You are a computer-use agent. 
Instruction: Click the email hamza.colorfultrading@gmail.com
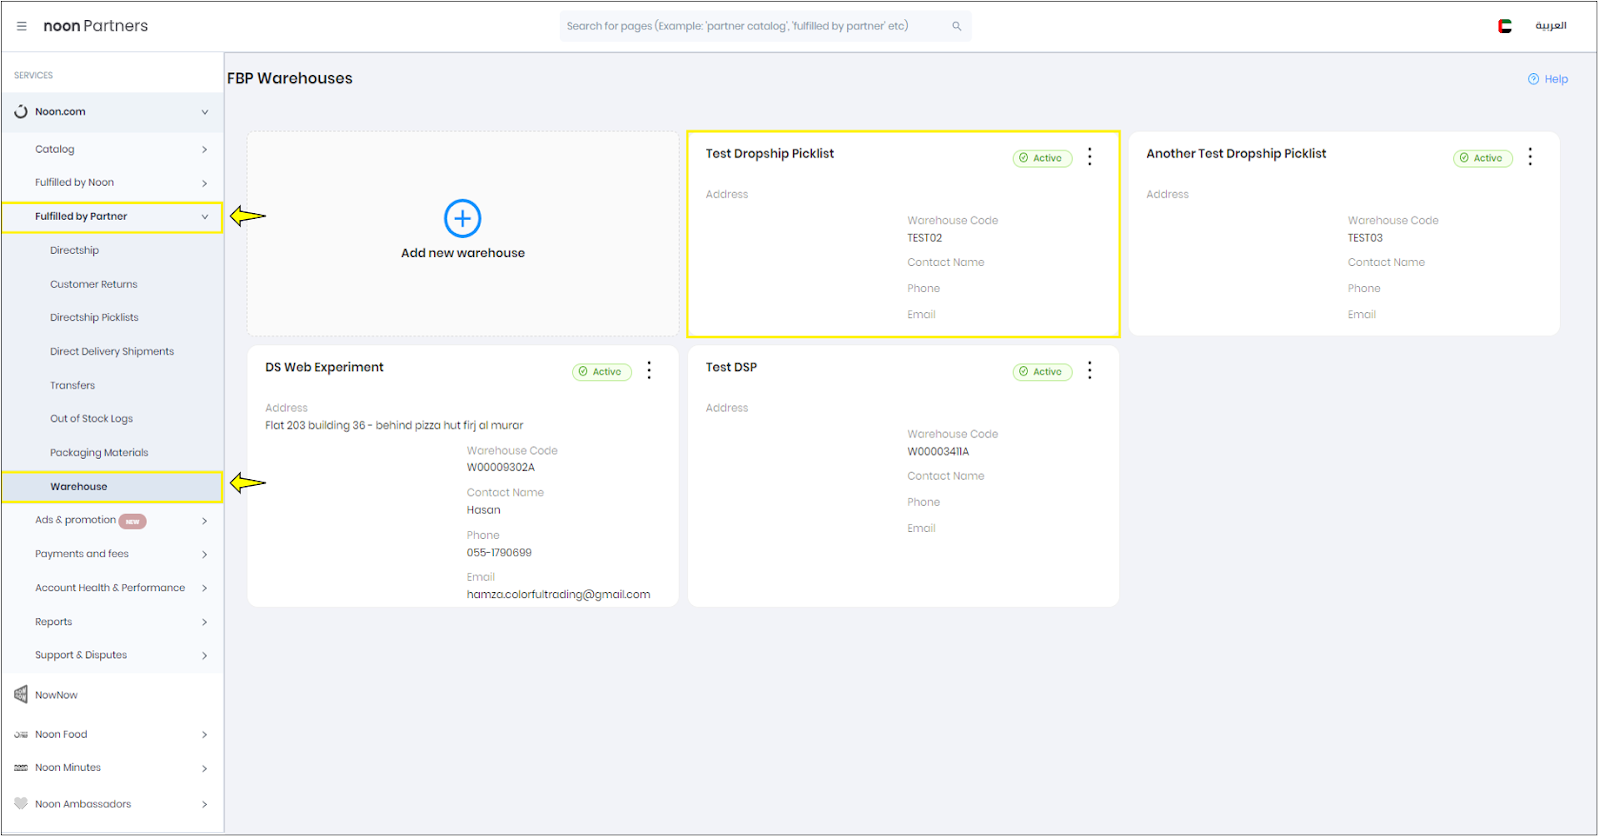tap(558, 595)
